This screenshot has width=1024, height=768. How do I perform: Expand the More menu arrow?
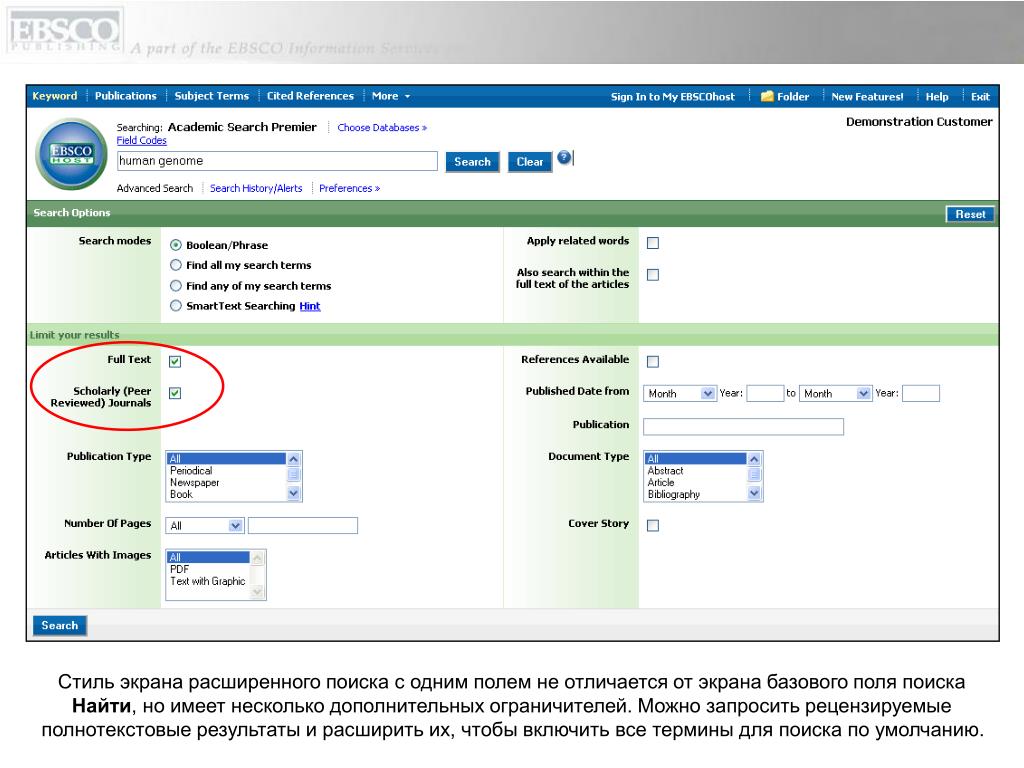(x=408, y=96)
